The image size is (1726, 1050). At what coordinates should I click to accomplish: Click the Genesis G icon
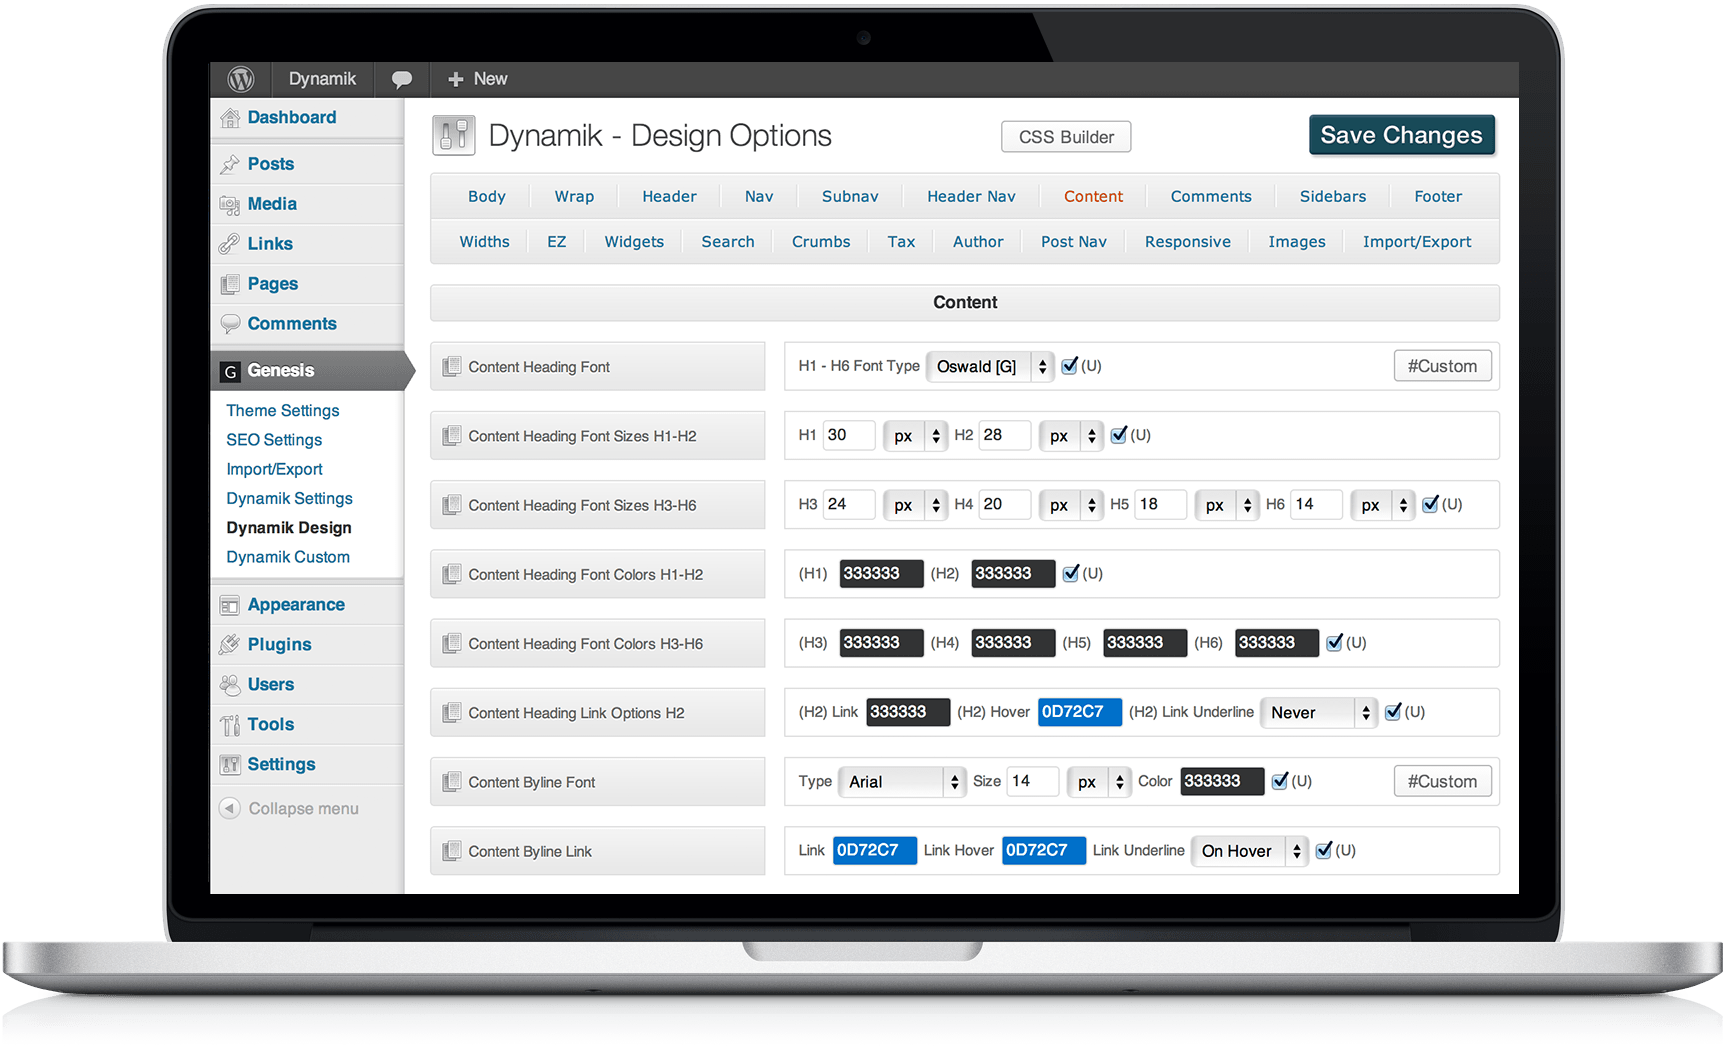click(x=230, y=371)
